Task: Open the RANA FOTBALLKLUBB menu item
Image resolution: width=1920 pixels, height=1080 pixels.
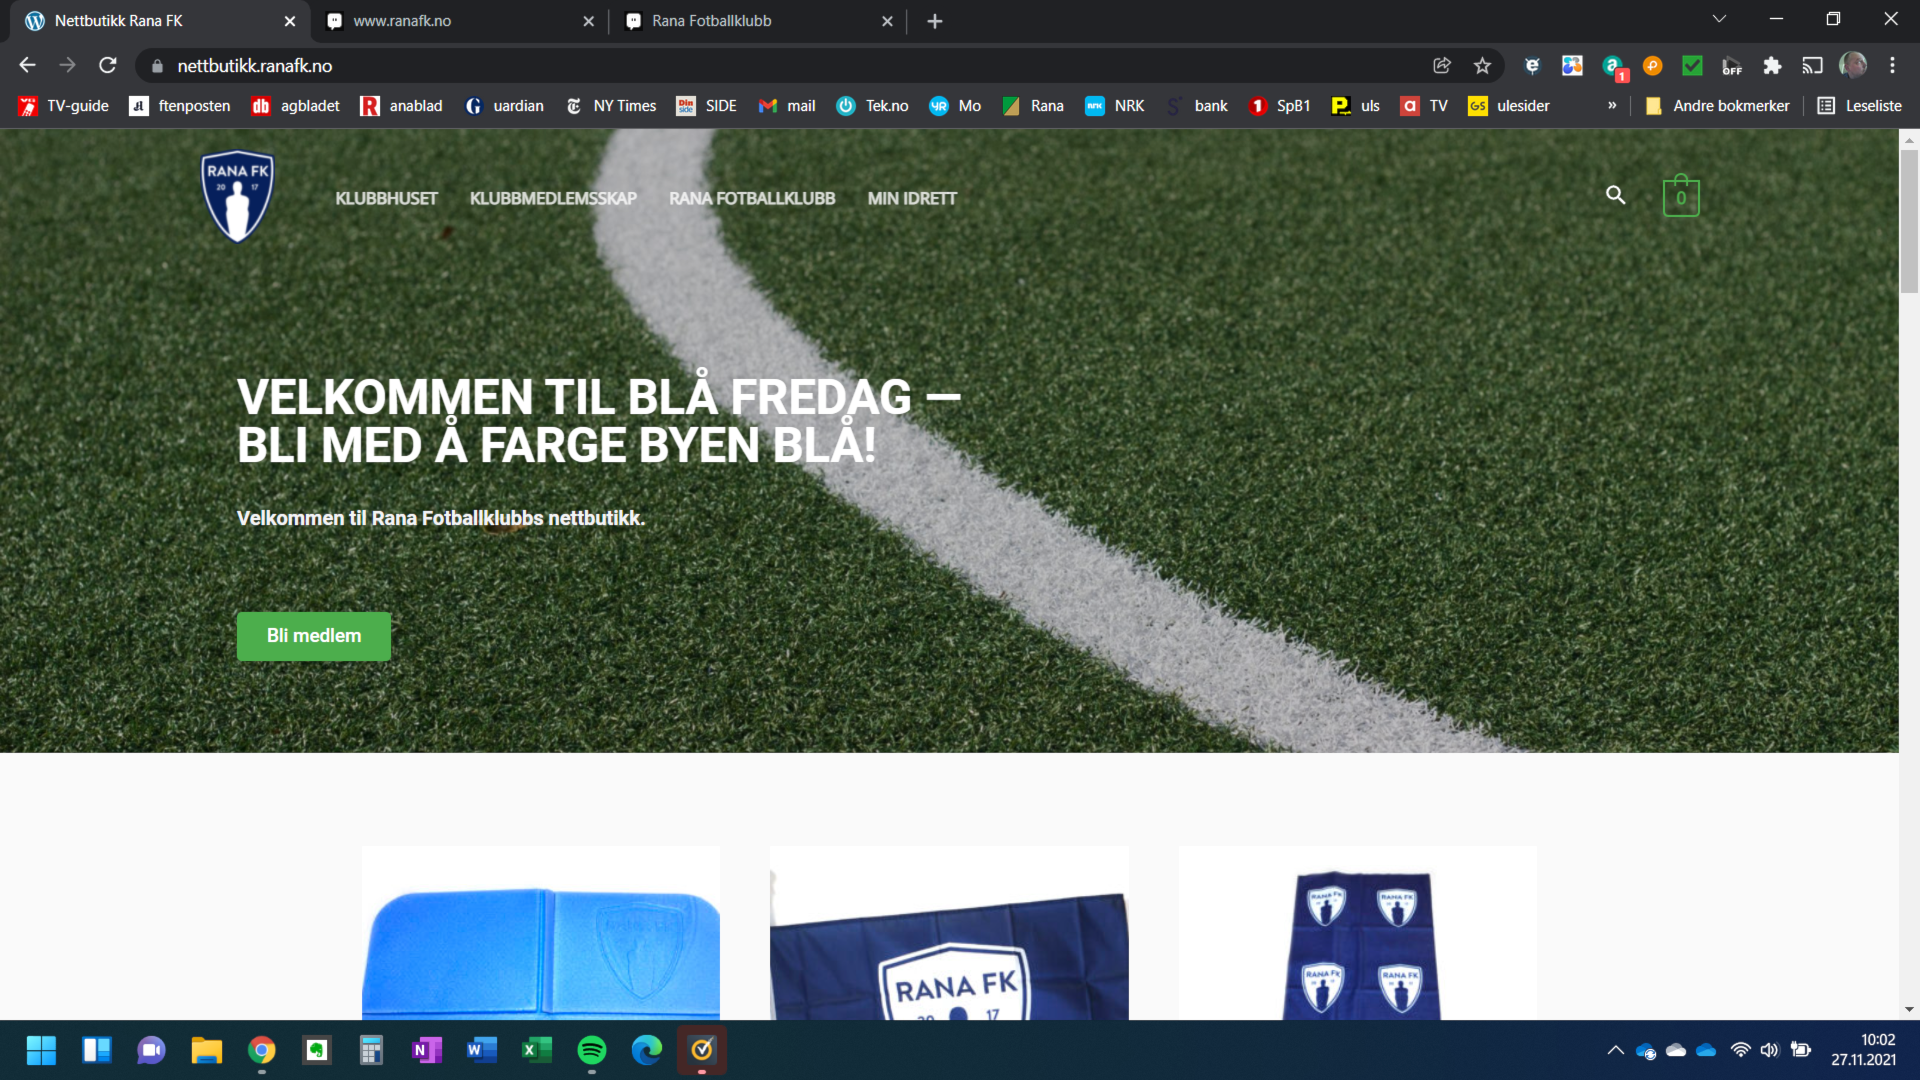Action: (752, 198)
